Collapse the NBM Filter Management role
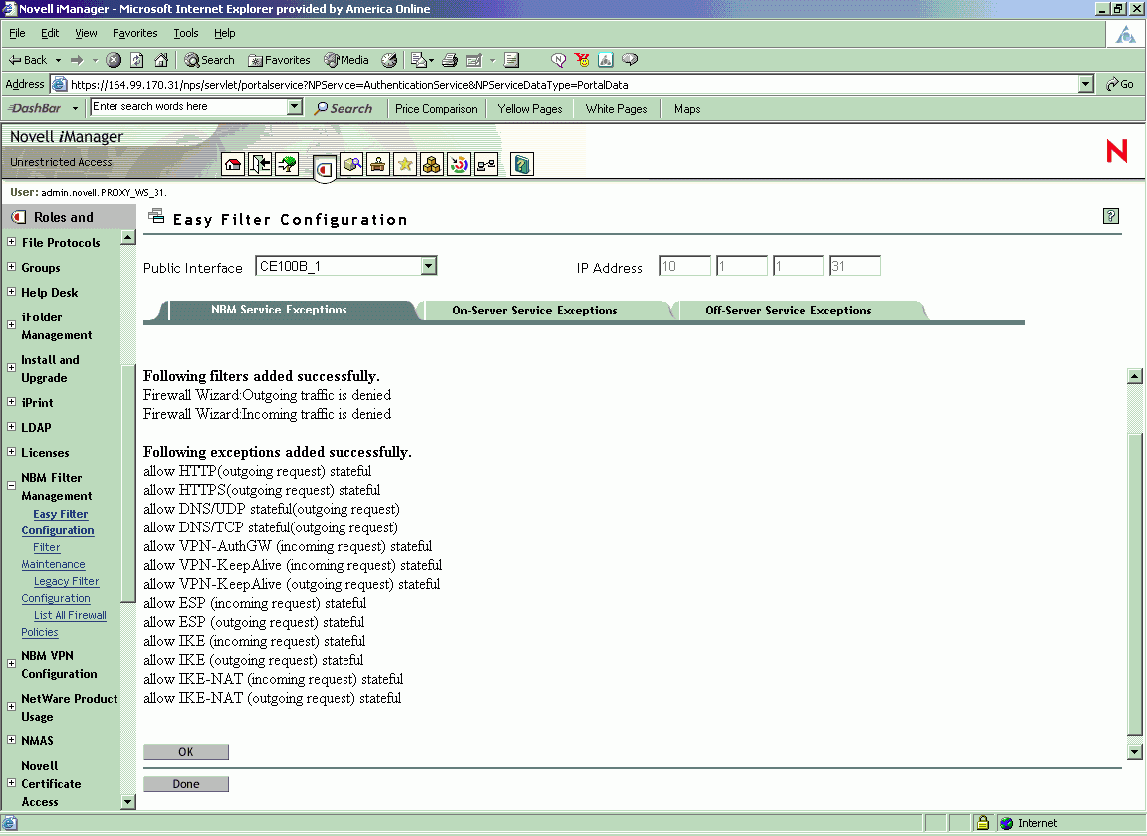1147x836 pixels. point(12,486)
